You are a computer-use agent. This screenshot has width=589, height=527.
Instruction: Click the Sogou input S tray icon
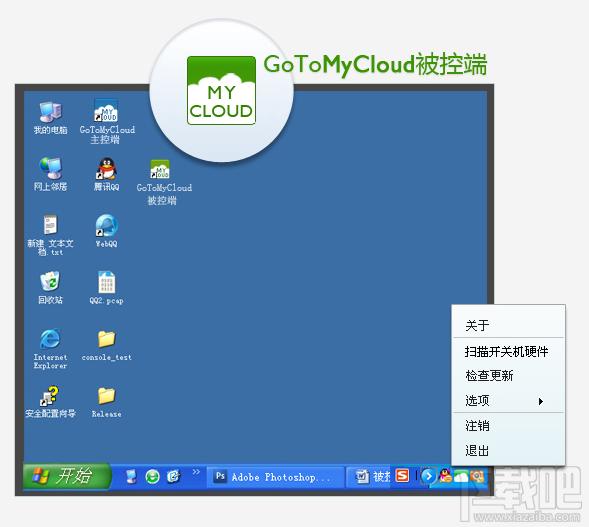402,476
